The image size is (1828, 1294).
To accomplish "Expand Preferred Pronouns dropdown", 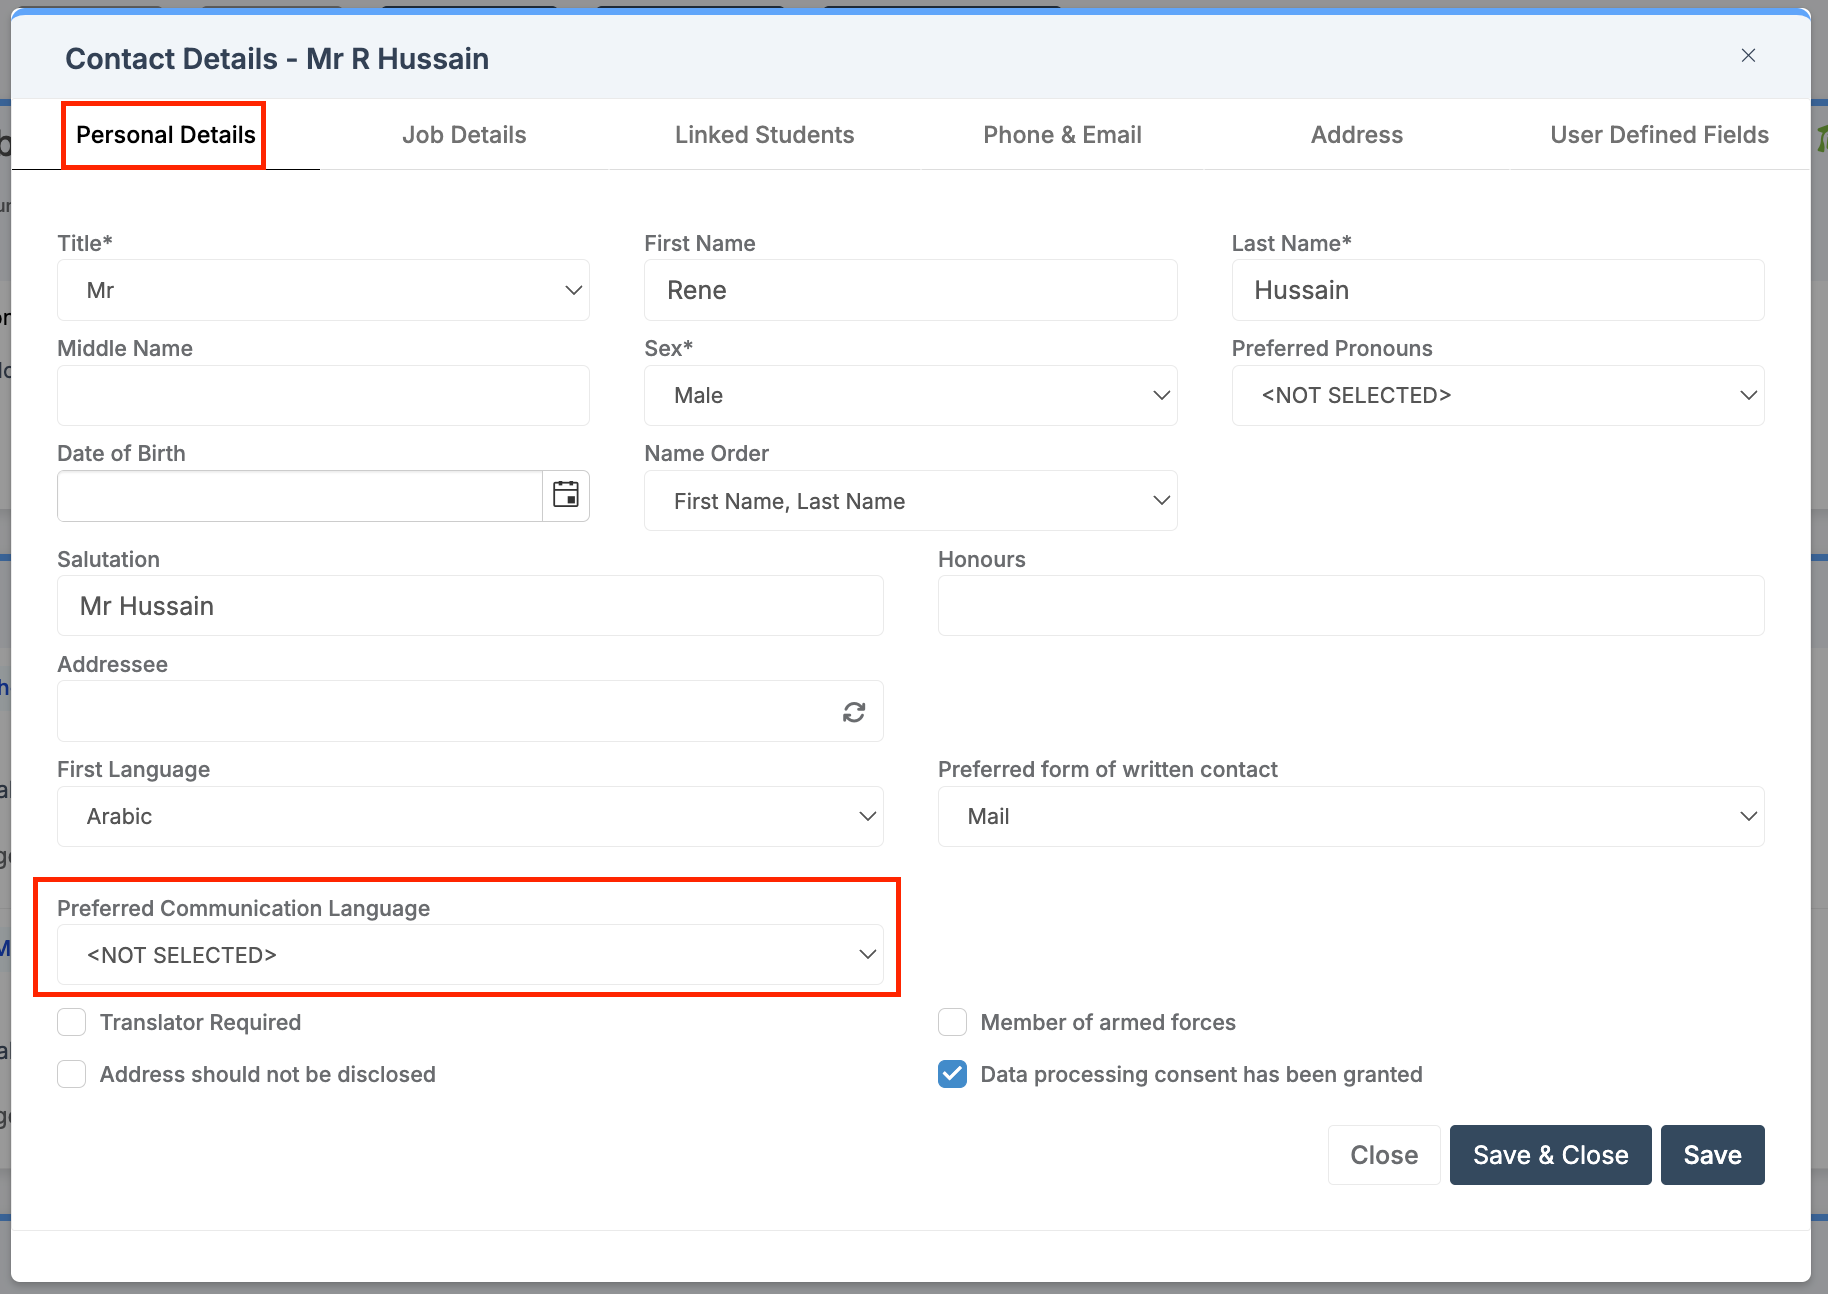I will coord(1497,396).
